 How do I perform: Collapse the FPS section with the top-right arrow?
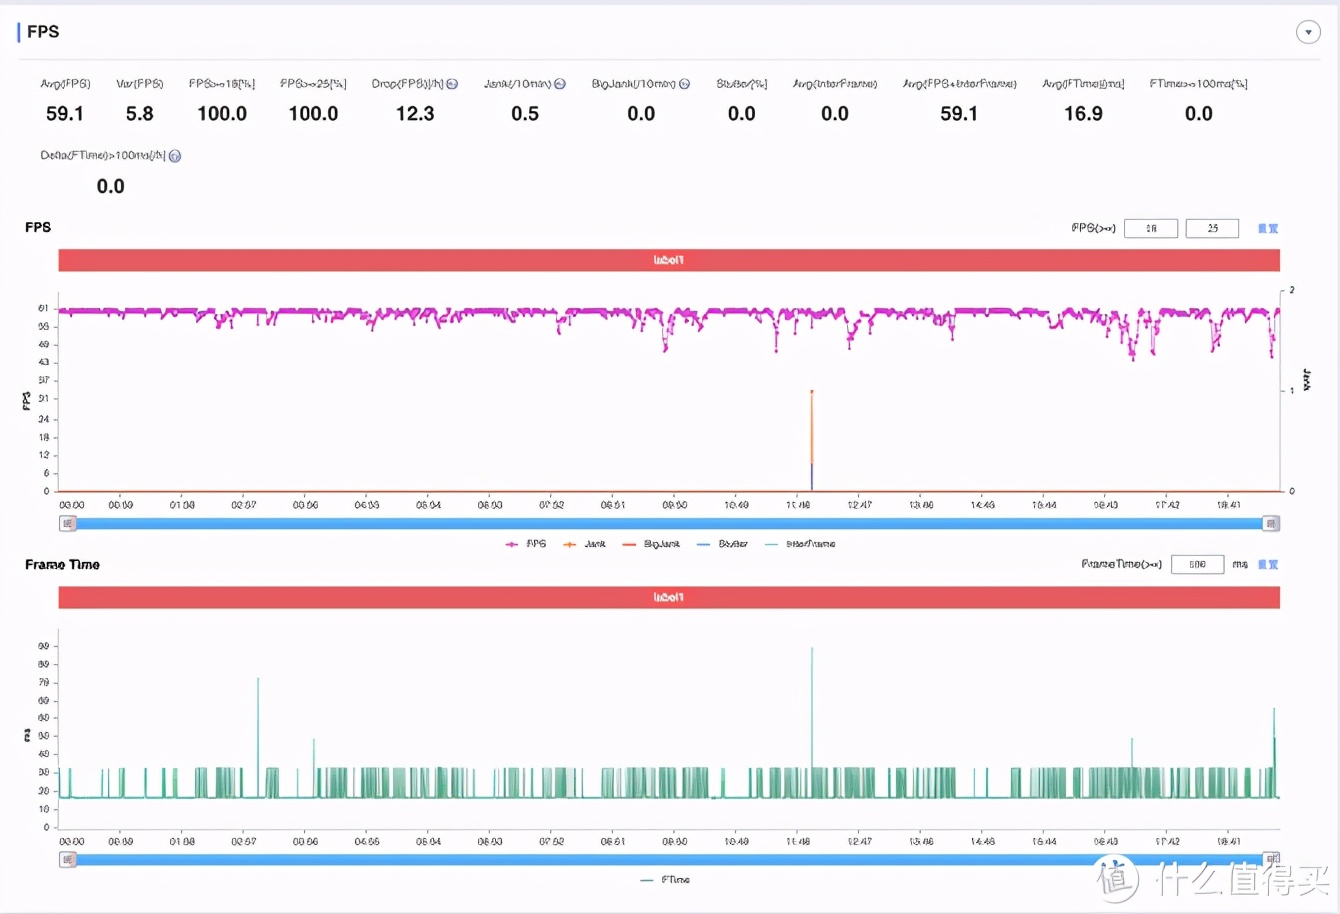(1308, 32)
